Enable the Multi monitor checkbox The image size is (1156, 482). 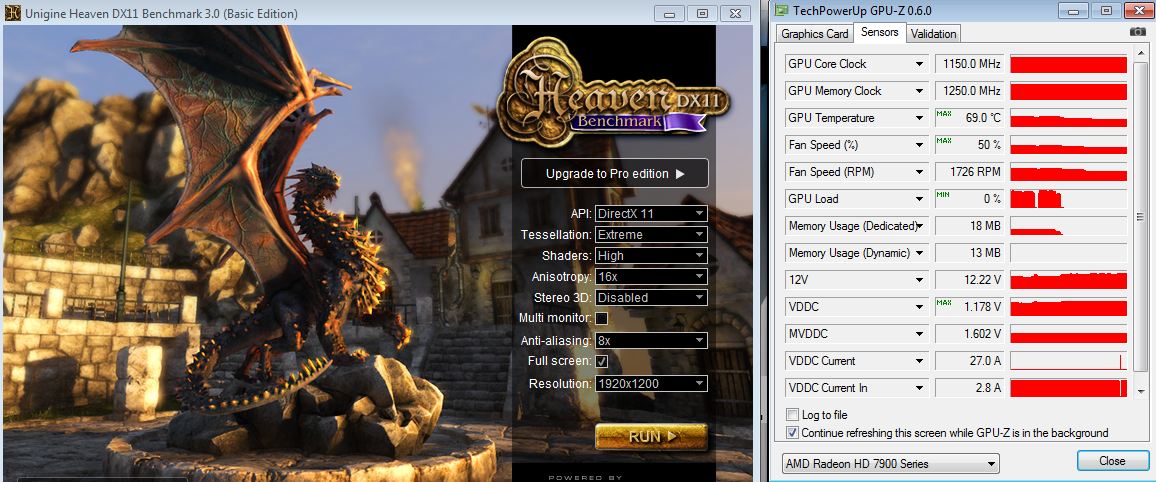coord(602,318)
